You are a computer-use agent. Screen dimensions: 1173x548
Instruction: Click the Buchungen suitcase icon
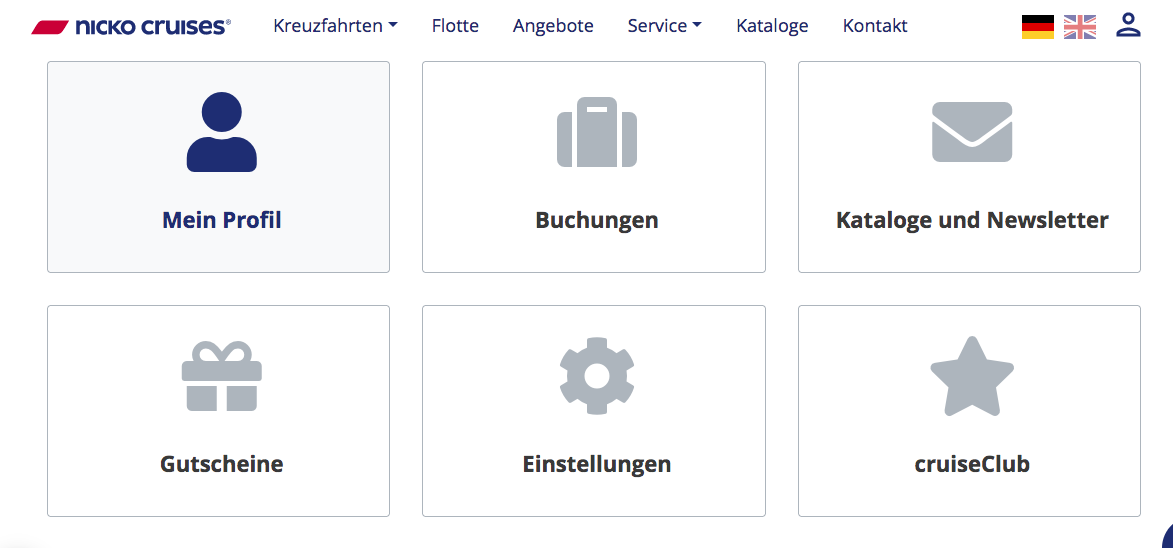click(x=596, y=132)
